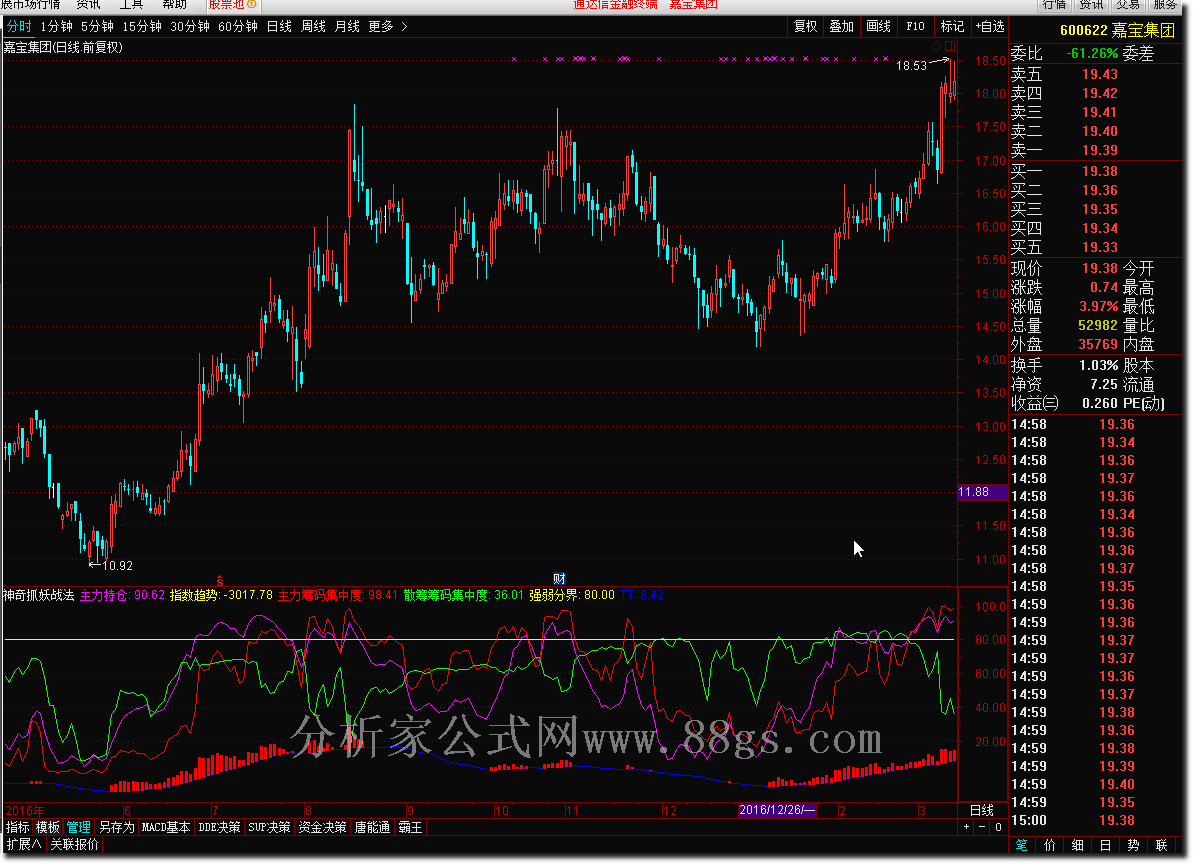Switch to the 周线 weekly chart tab
1194x864 pixels.
(314, 27)
